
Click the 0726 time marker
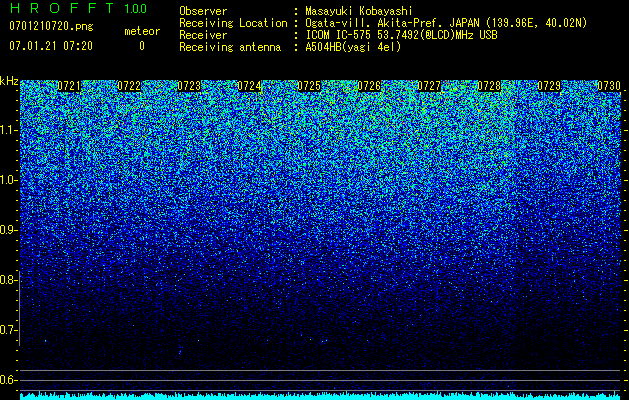click(369, 86)
